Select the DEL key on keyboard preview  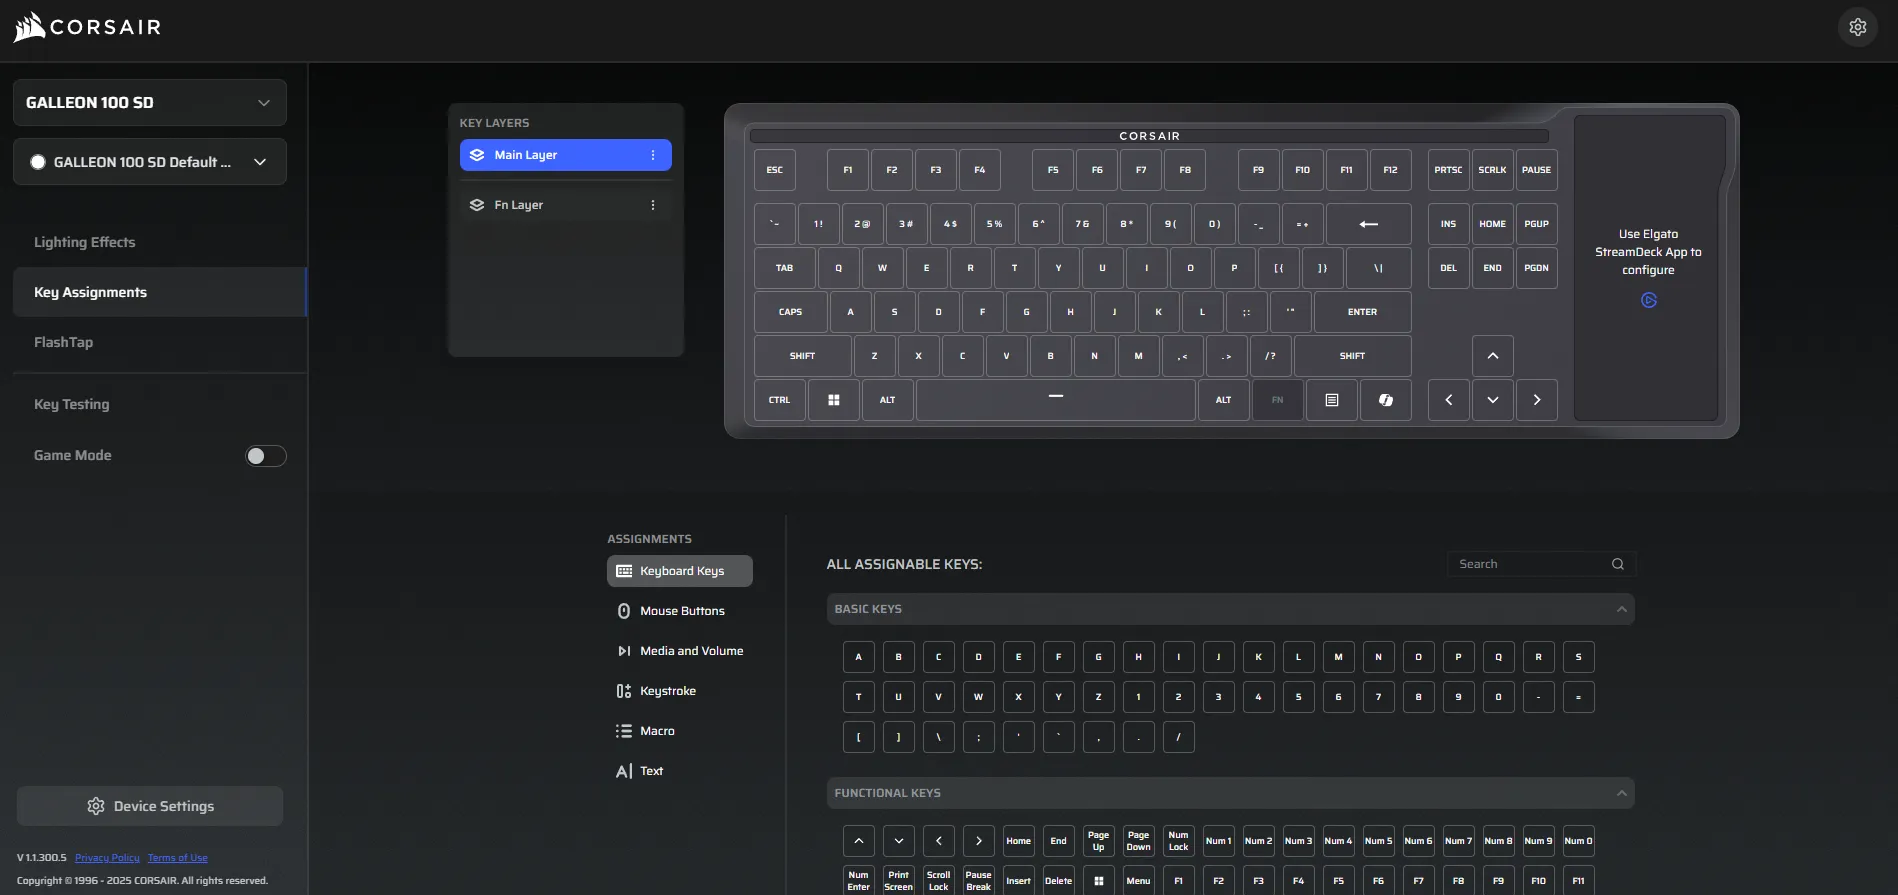pyautogui.click(x=1448, y=268)
